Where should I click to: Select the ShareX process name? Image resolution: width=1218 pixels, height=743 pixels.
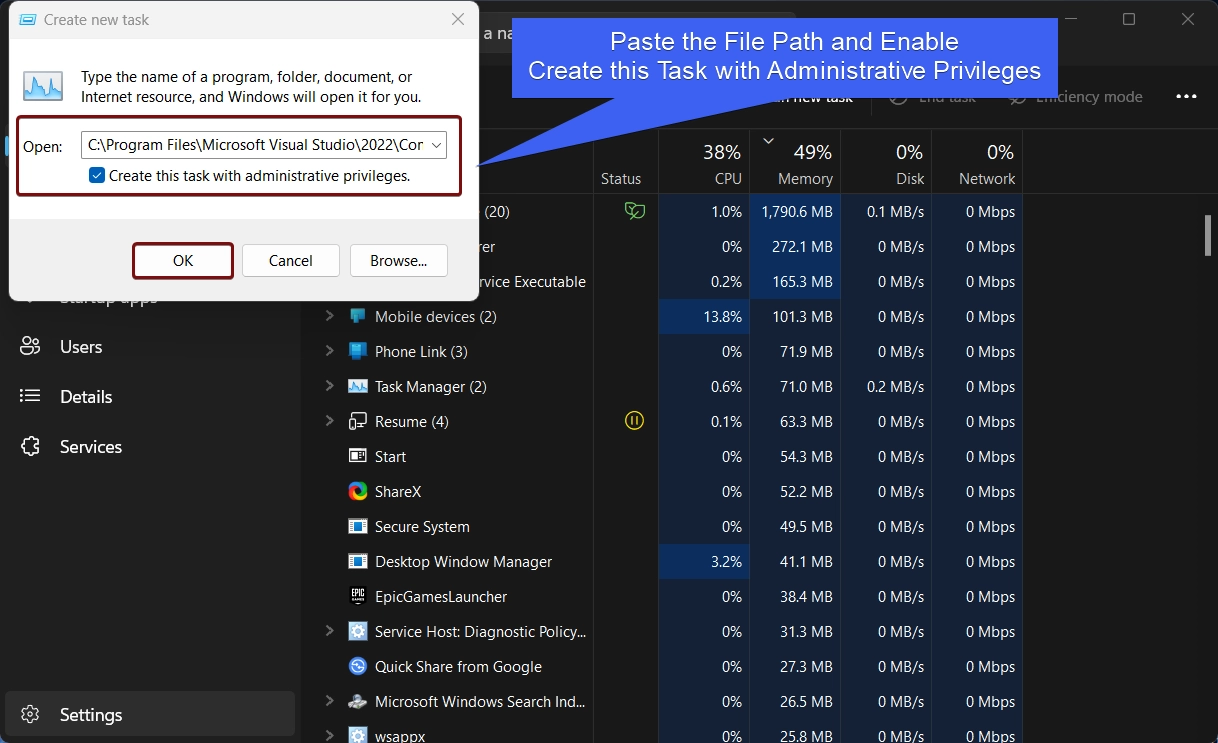click(x=399, y=491)
